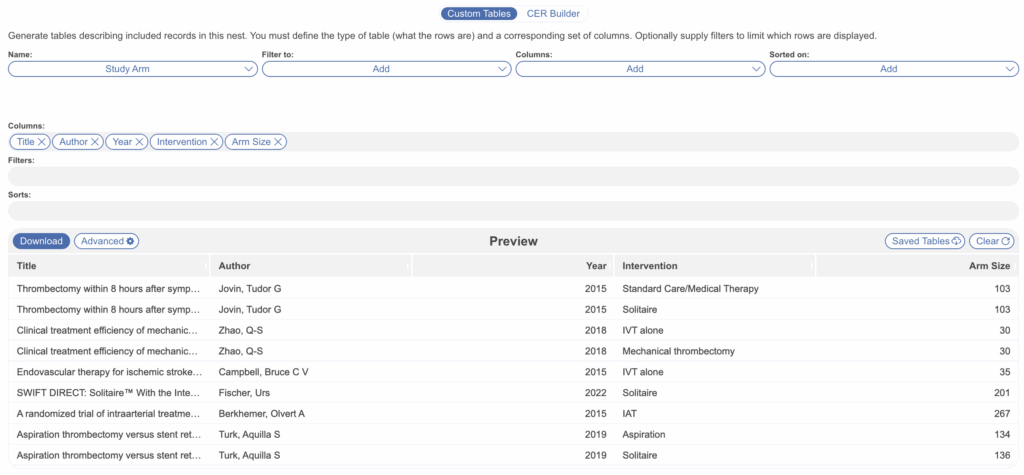Remove the Intervention column chip

(x=214, y=142)
